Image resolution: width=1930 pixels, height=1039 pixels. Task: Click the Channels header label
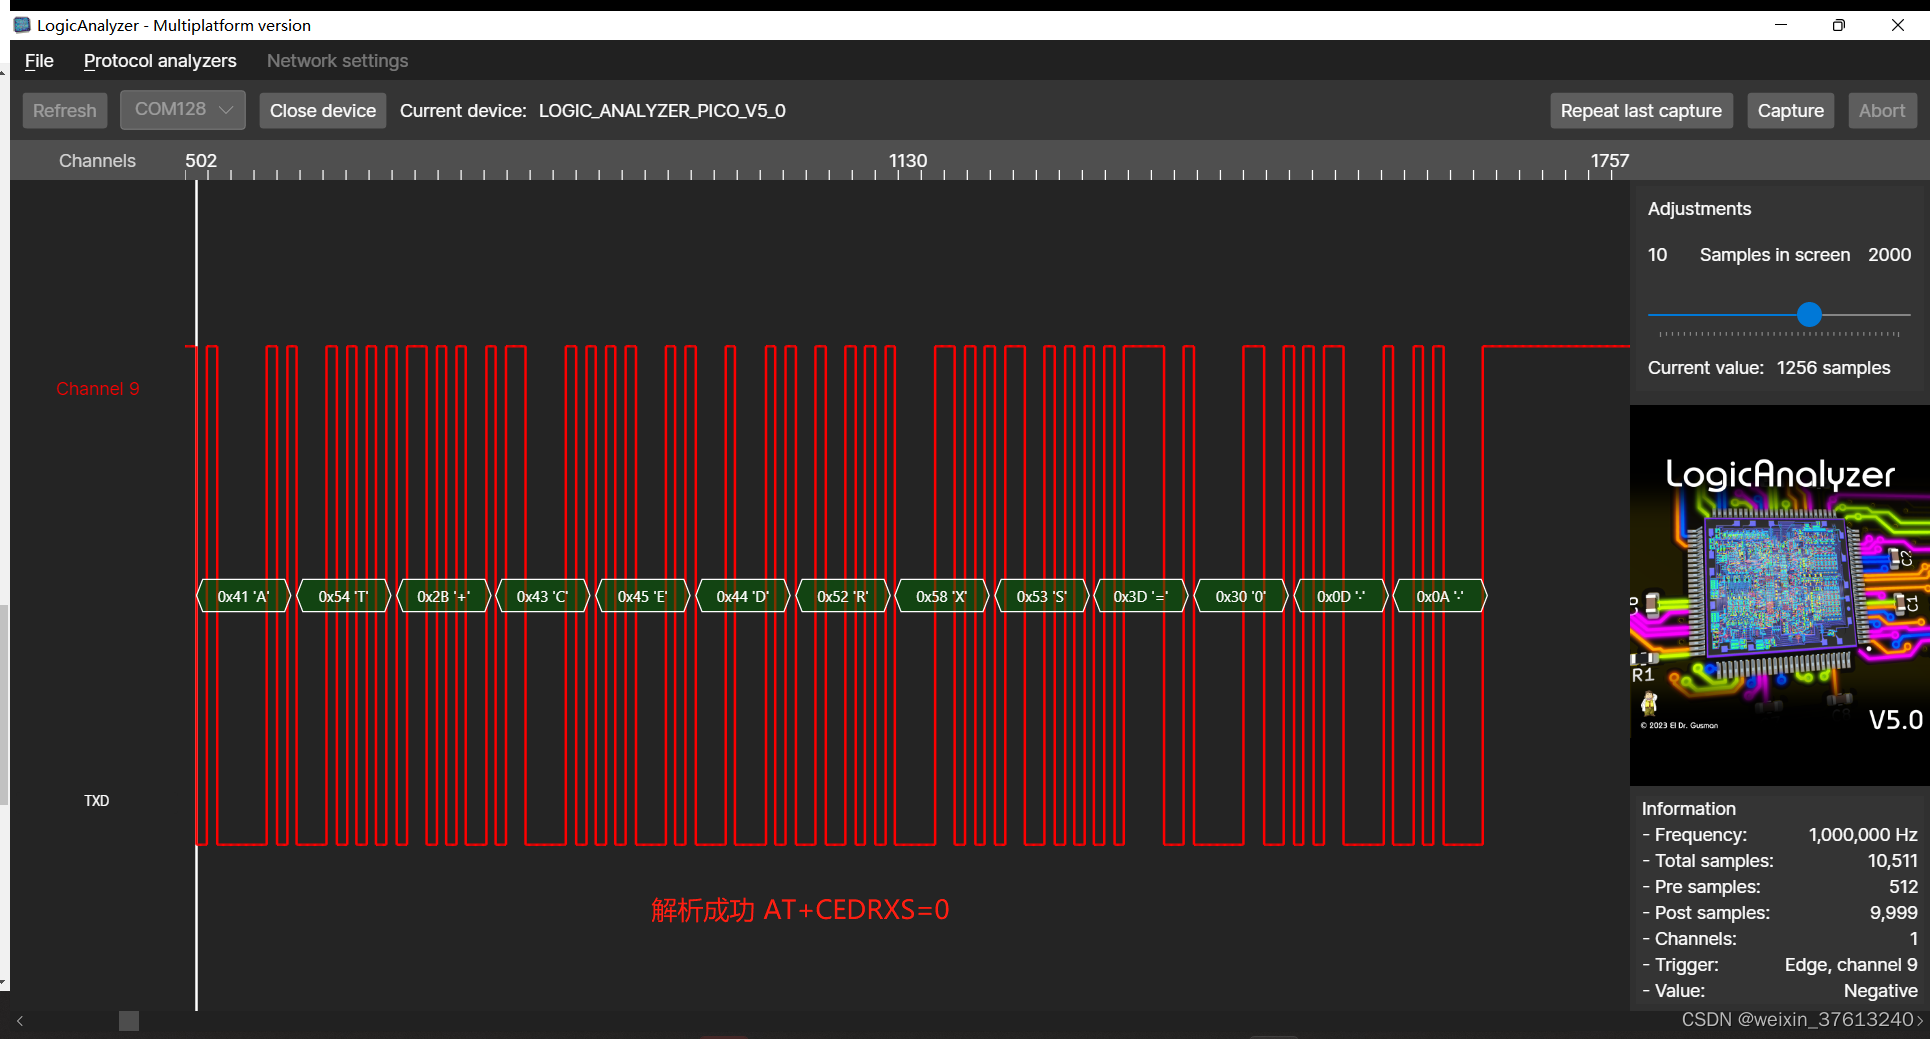click(x=97, y=161)
